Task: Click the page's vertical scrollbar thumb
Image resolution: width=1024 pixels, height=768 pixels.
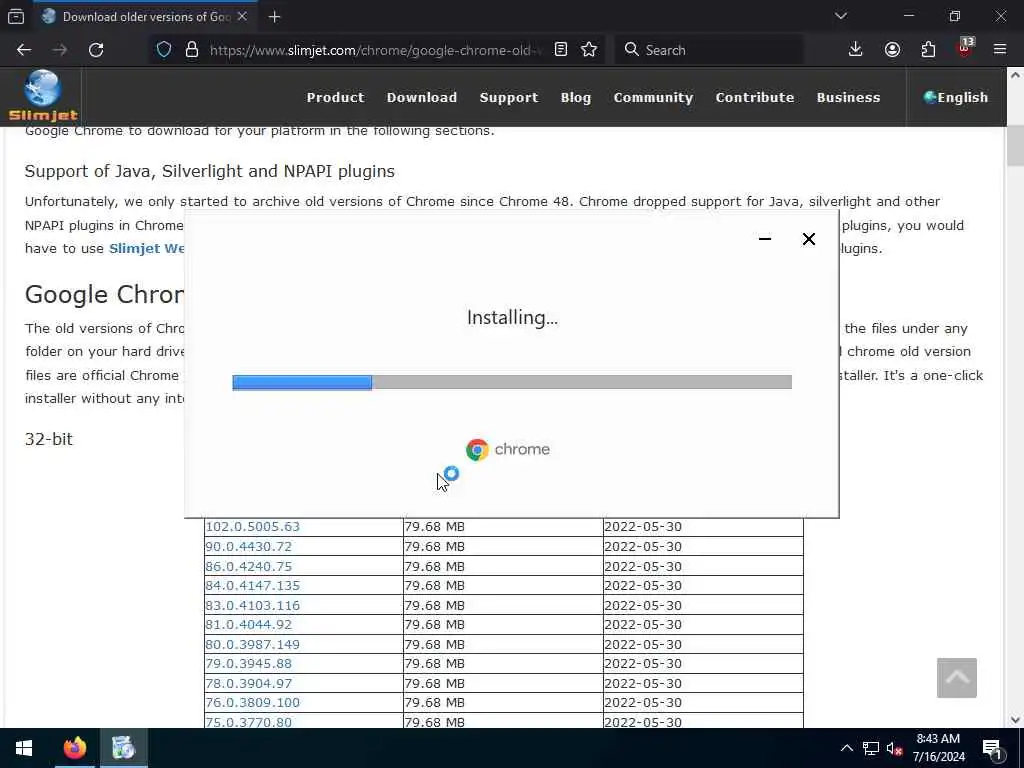Action: [1015, 146]
